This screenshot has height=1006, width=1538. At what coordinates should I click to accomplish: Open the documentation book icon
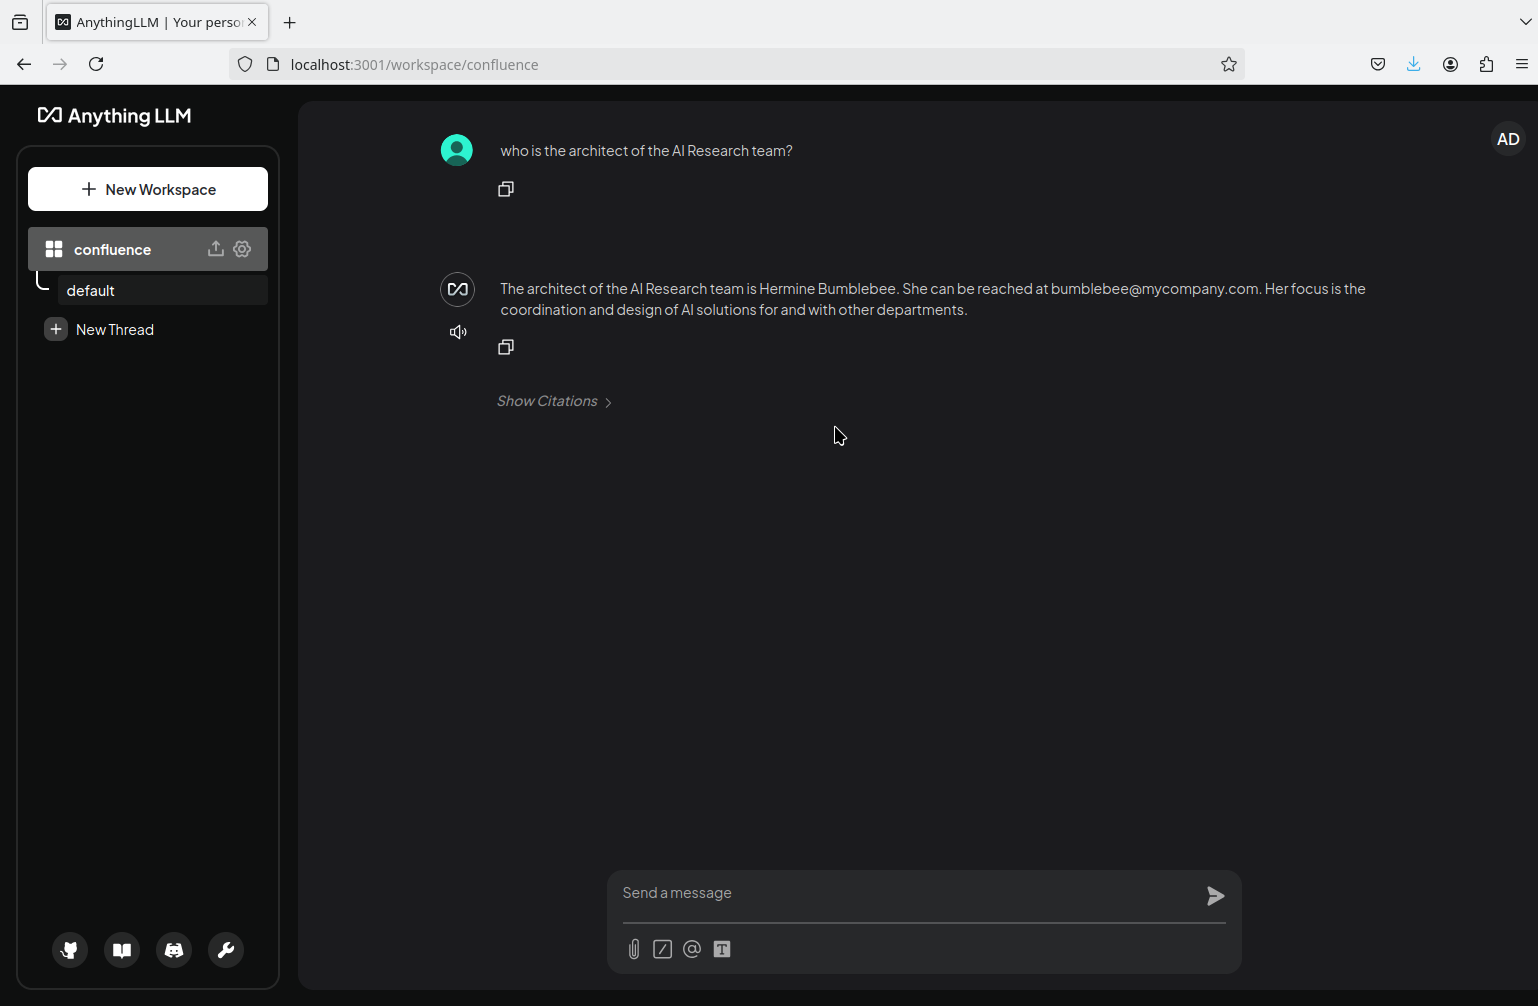pyautogui.click(x=122, y=950)
